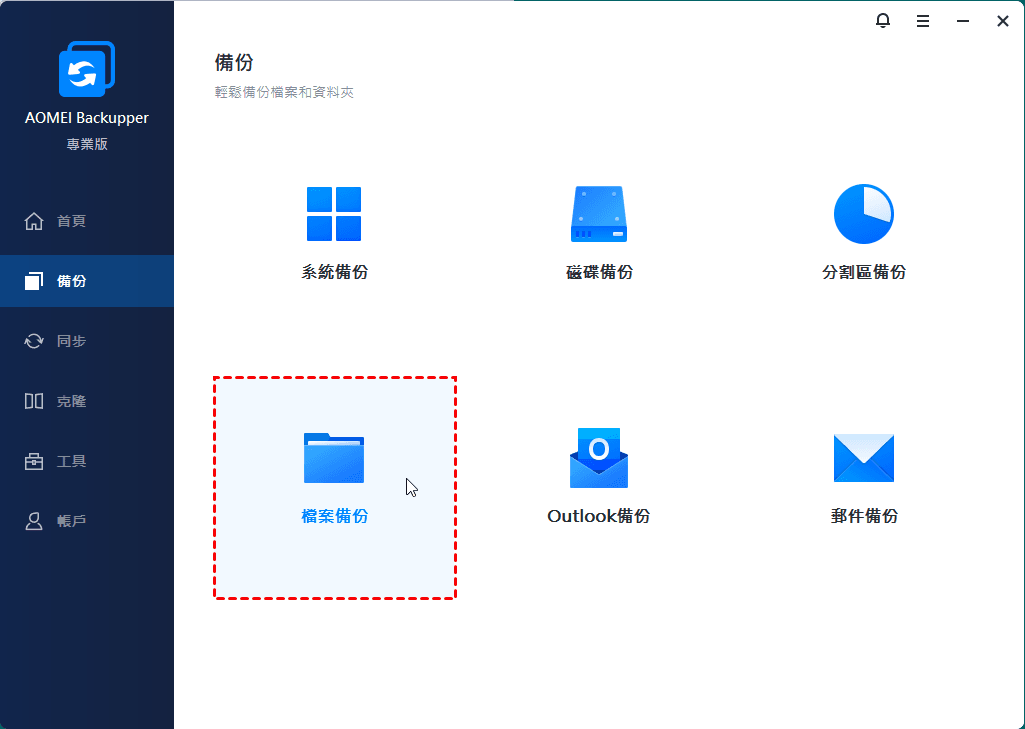Viewport: 1025px width, 729px height.
Task: Switch to 克隆 in the sidebar
Action: pyautogui.click(x=87, y=401)
